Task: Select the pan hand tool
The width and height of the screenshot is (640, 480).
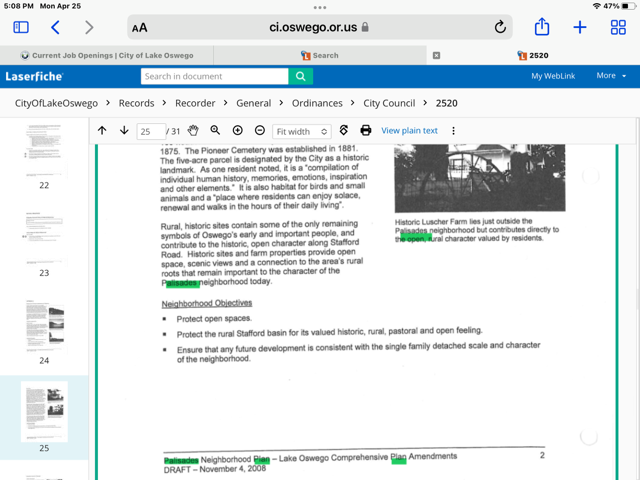Action: 193,131
